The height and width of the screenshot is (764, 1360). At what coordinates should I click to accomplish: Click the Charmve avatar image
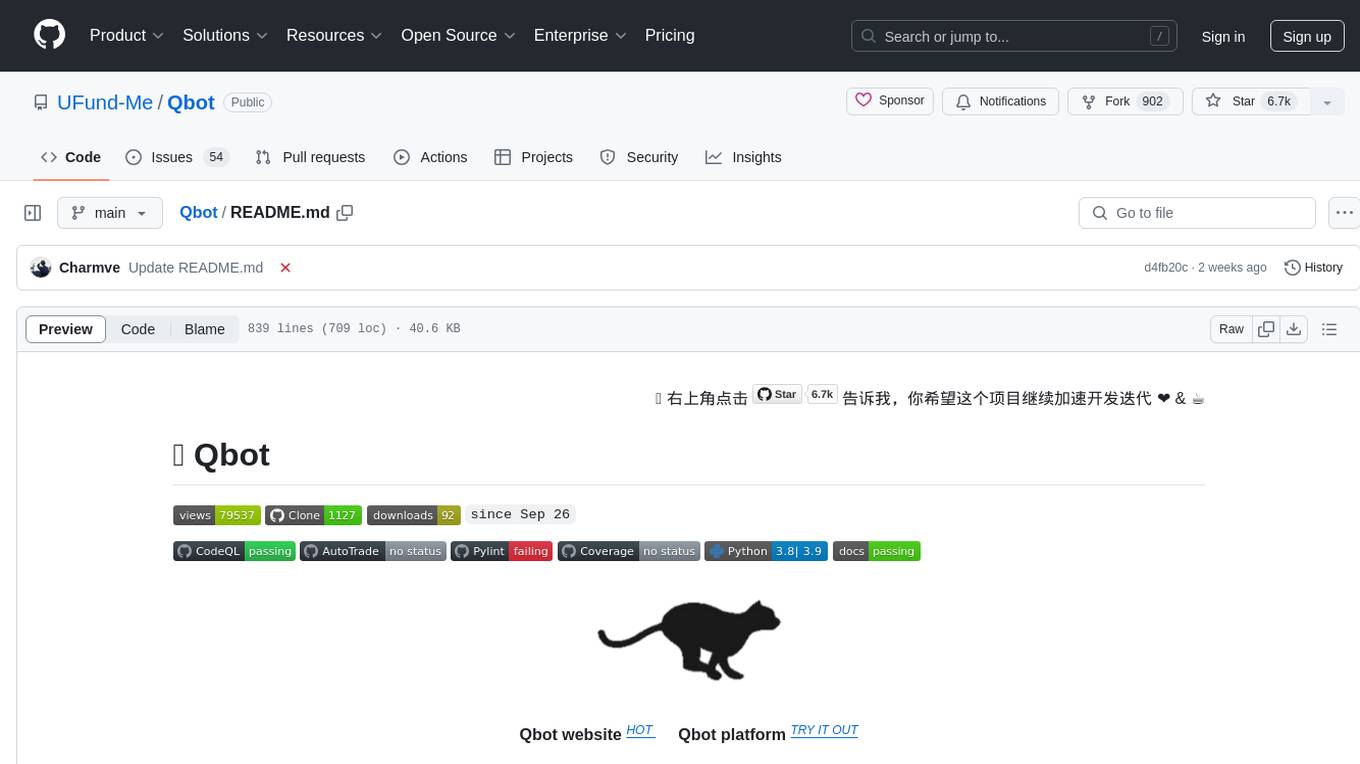(x=41, y=267)
